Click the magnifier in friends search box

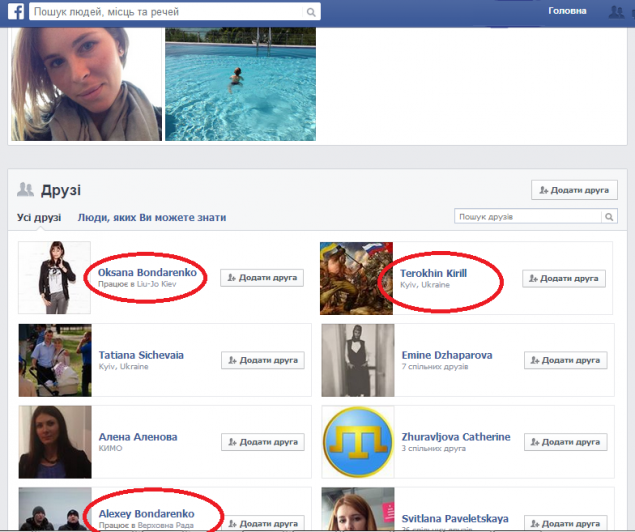pyautogui.click(x=609, y=216)
